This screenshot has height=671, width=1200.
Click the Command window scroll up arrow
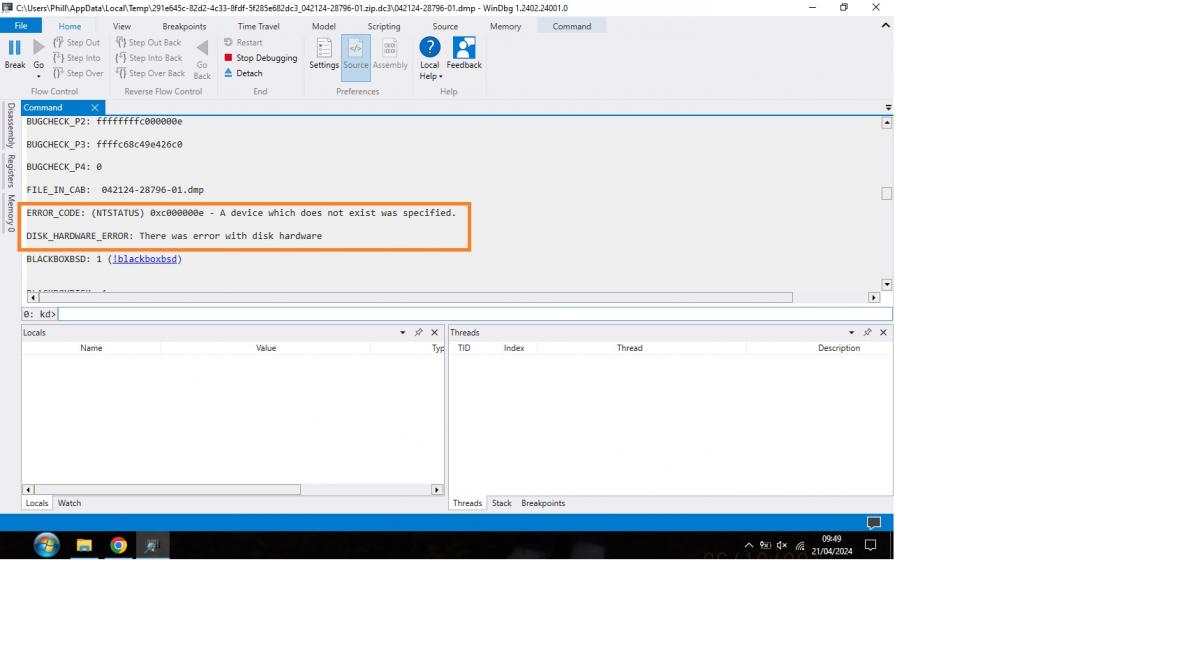[886, 123]
